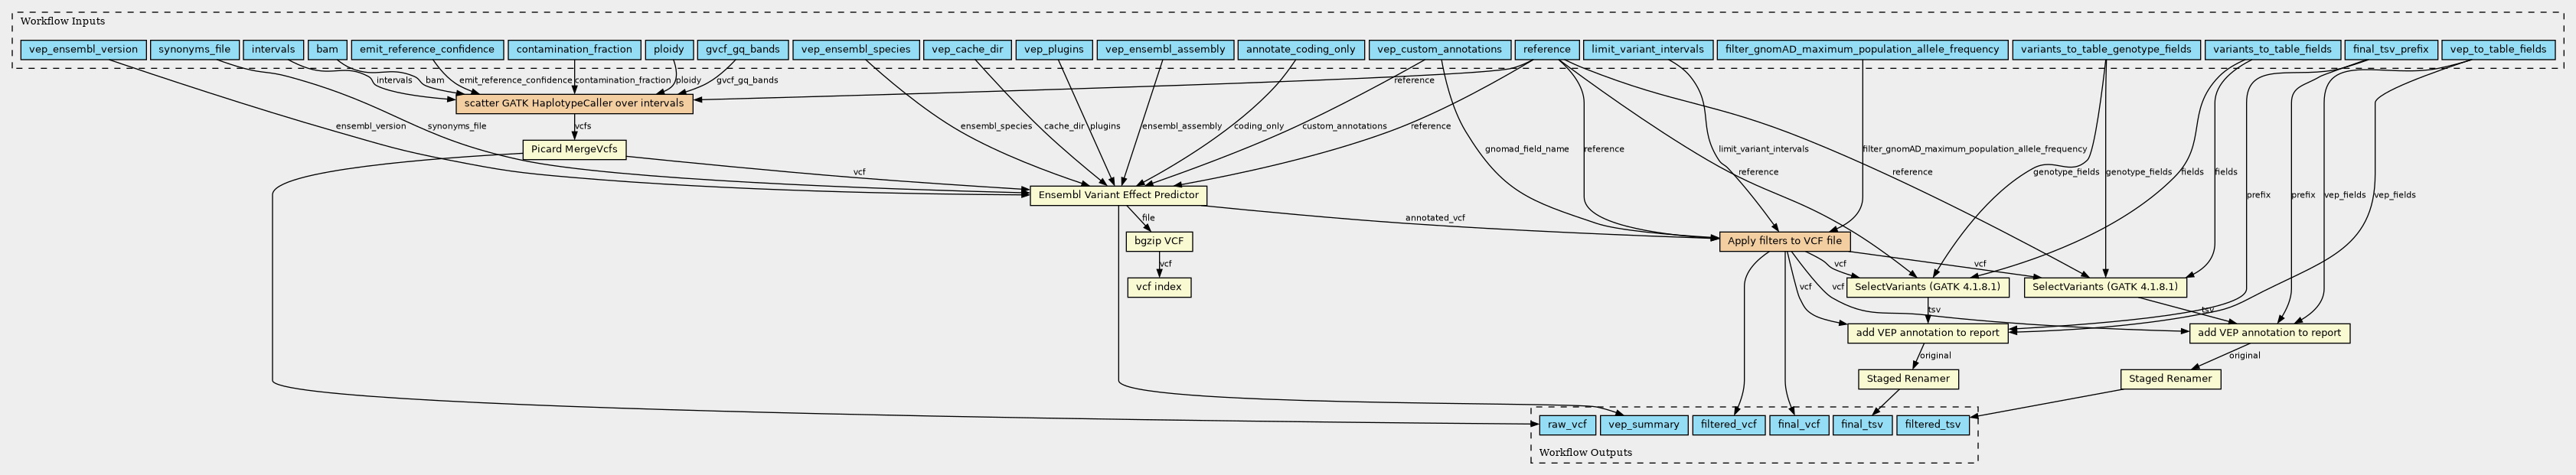
Task: Click the file edge label above bgzip VCF
Action: click(1148, 218)
